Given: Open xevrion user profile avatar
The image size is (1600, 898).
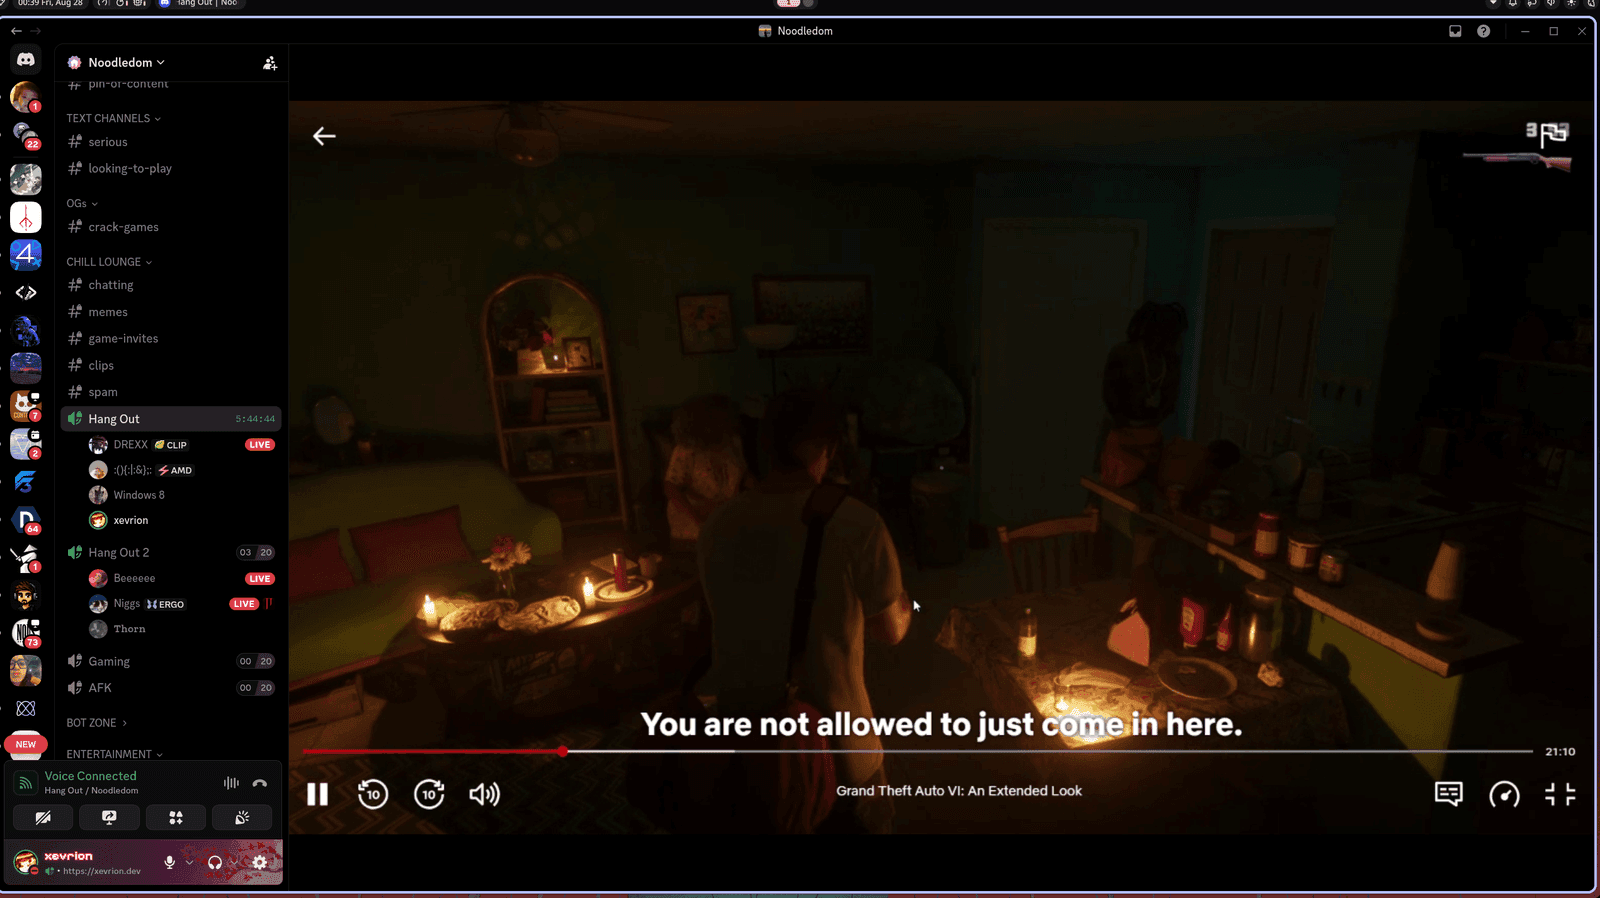Looking at the screenshot, I should (26, 862).
